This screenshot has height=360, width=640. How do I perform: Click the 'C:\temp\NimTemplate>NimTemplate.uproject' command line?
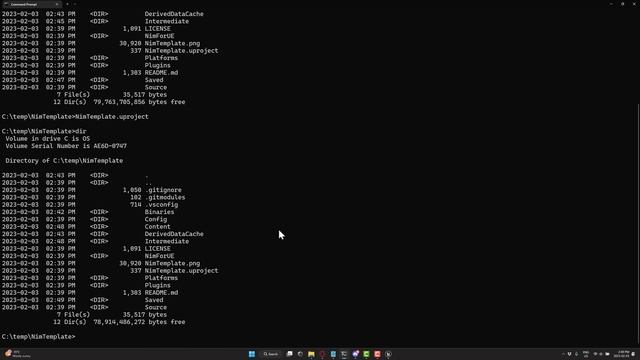[75, 117]
